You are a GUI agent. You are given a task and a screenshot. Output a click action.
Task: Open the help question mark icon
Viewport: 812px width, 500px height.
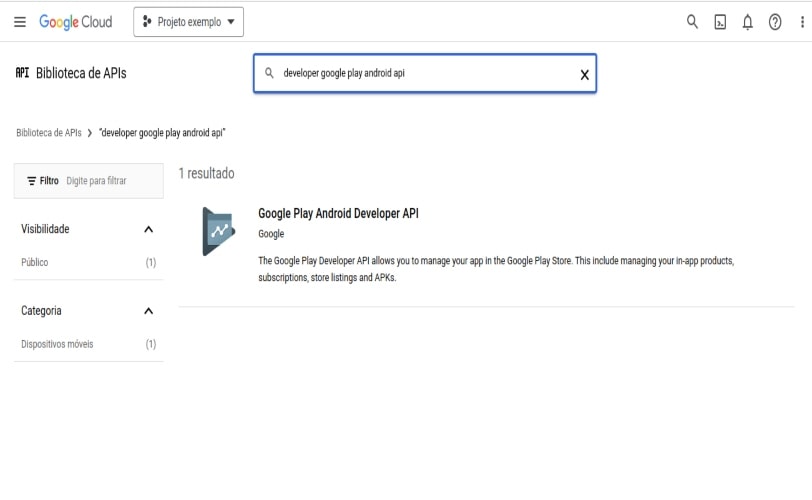coord(775,22)
